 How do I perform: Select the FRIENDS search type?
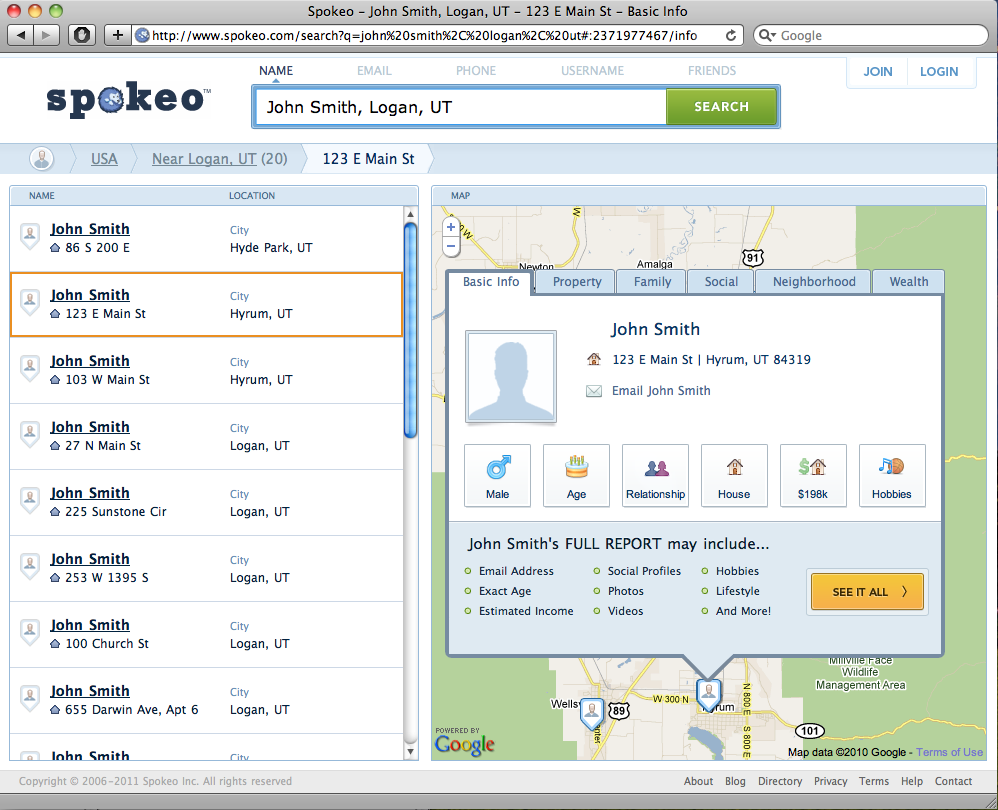[x=712, y=71]
